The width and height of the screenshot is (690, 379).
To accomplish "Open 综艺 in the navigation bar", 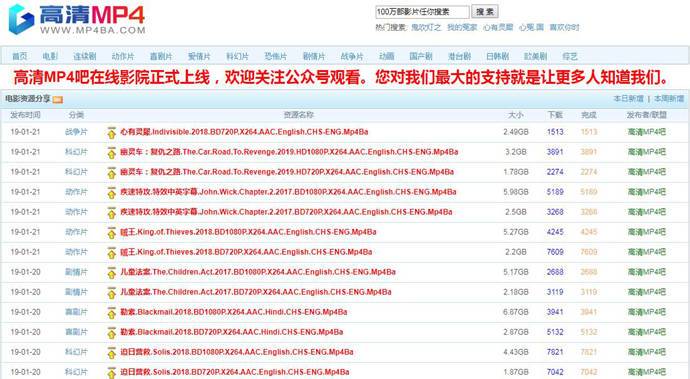I will pos(569,56).
